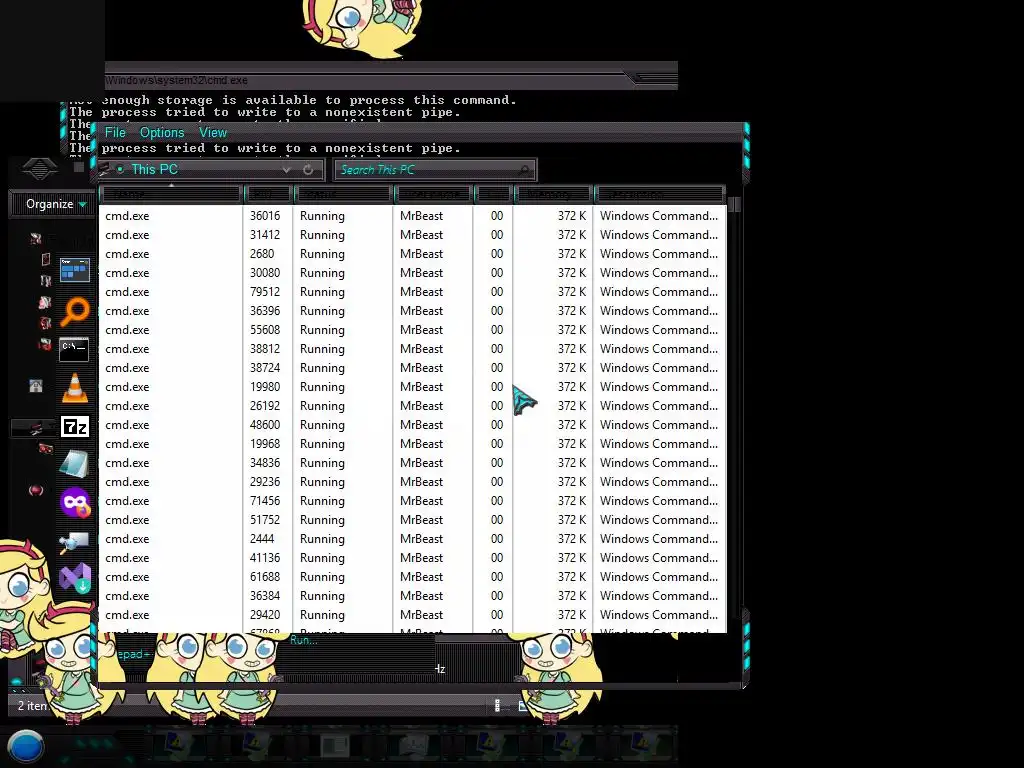Select the process with PID 79512
Viewport: 1024px width, 768px height.
tap(413, 291)
